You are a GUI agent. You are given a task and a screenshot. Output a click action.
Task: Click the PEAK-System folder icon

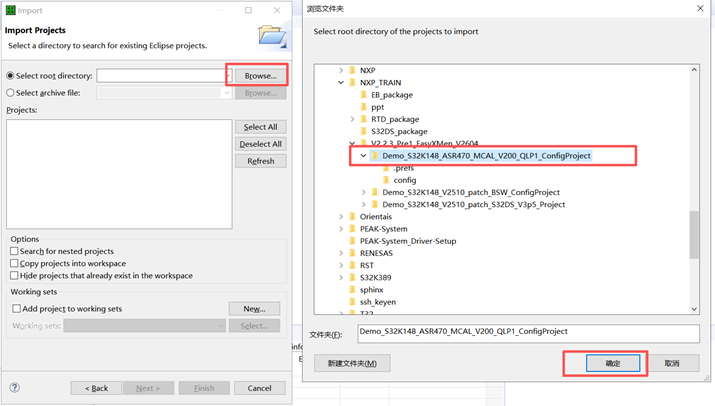click(352, 229)
